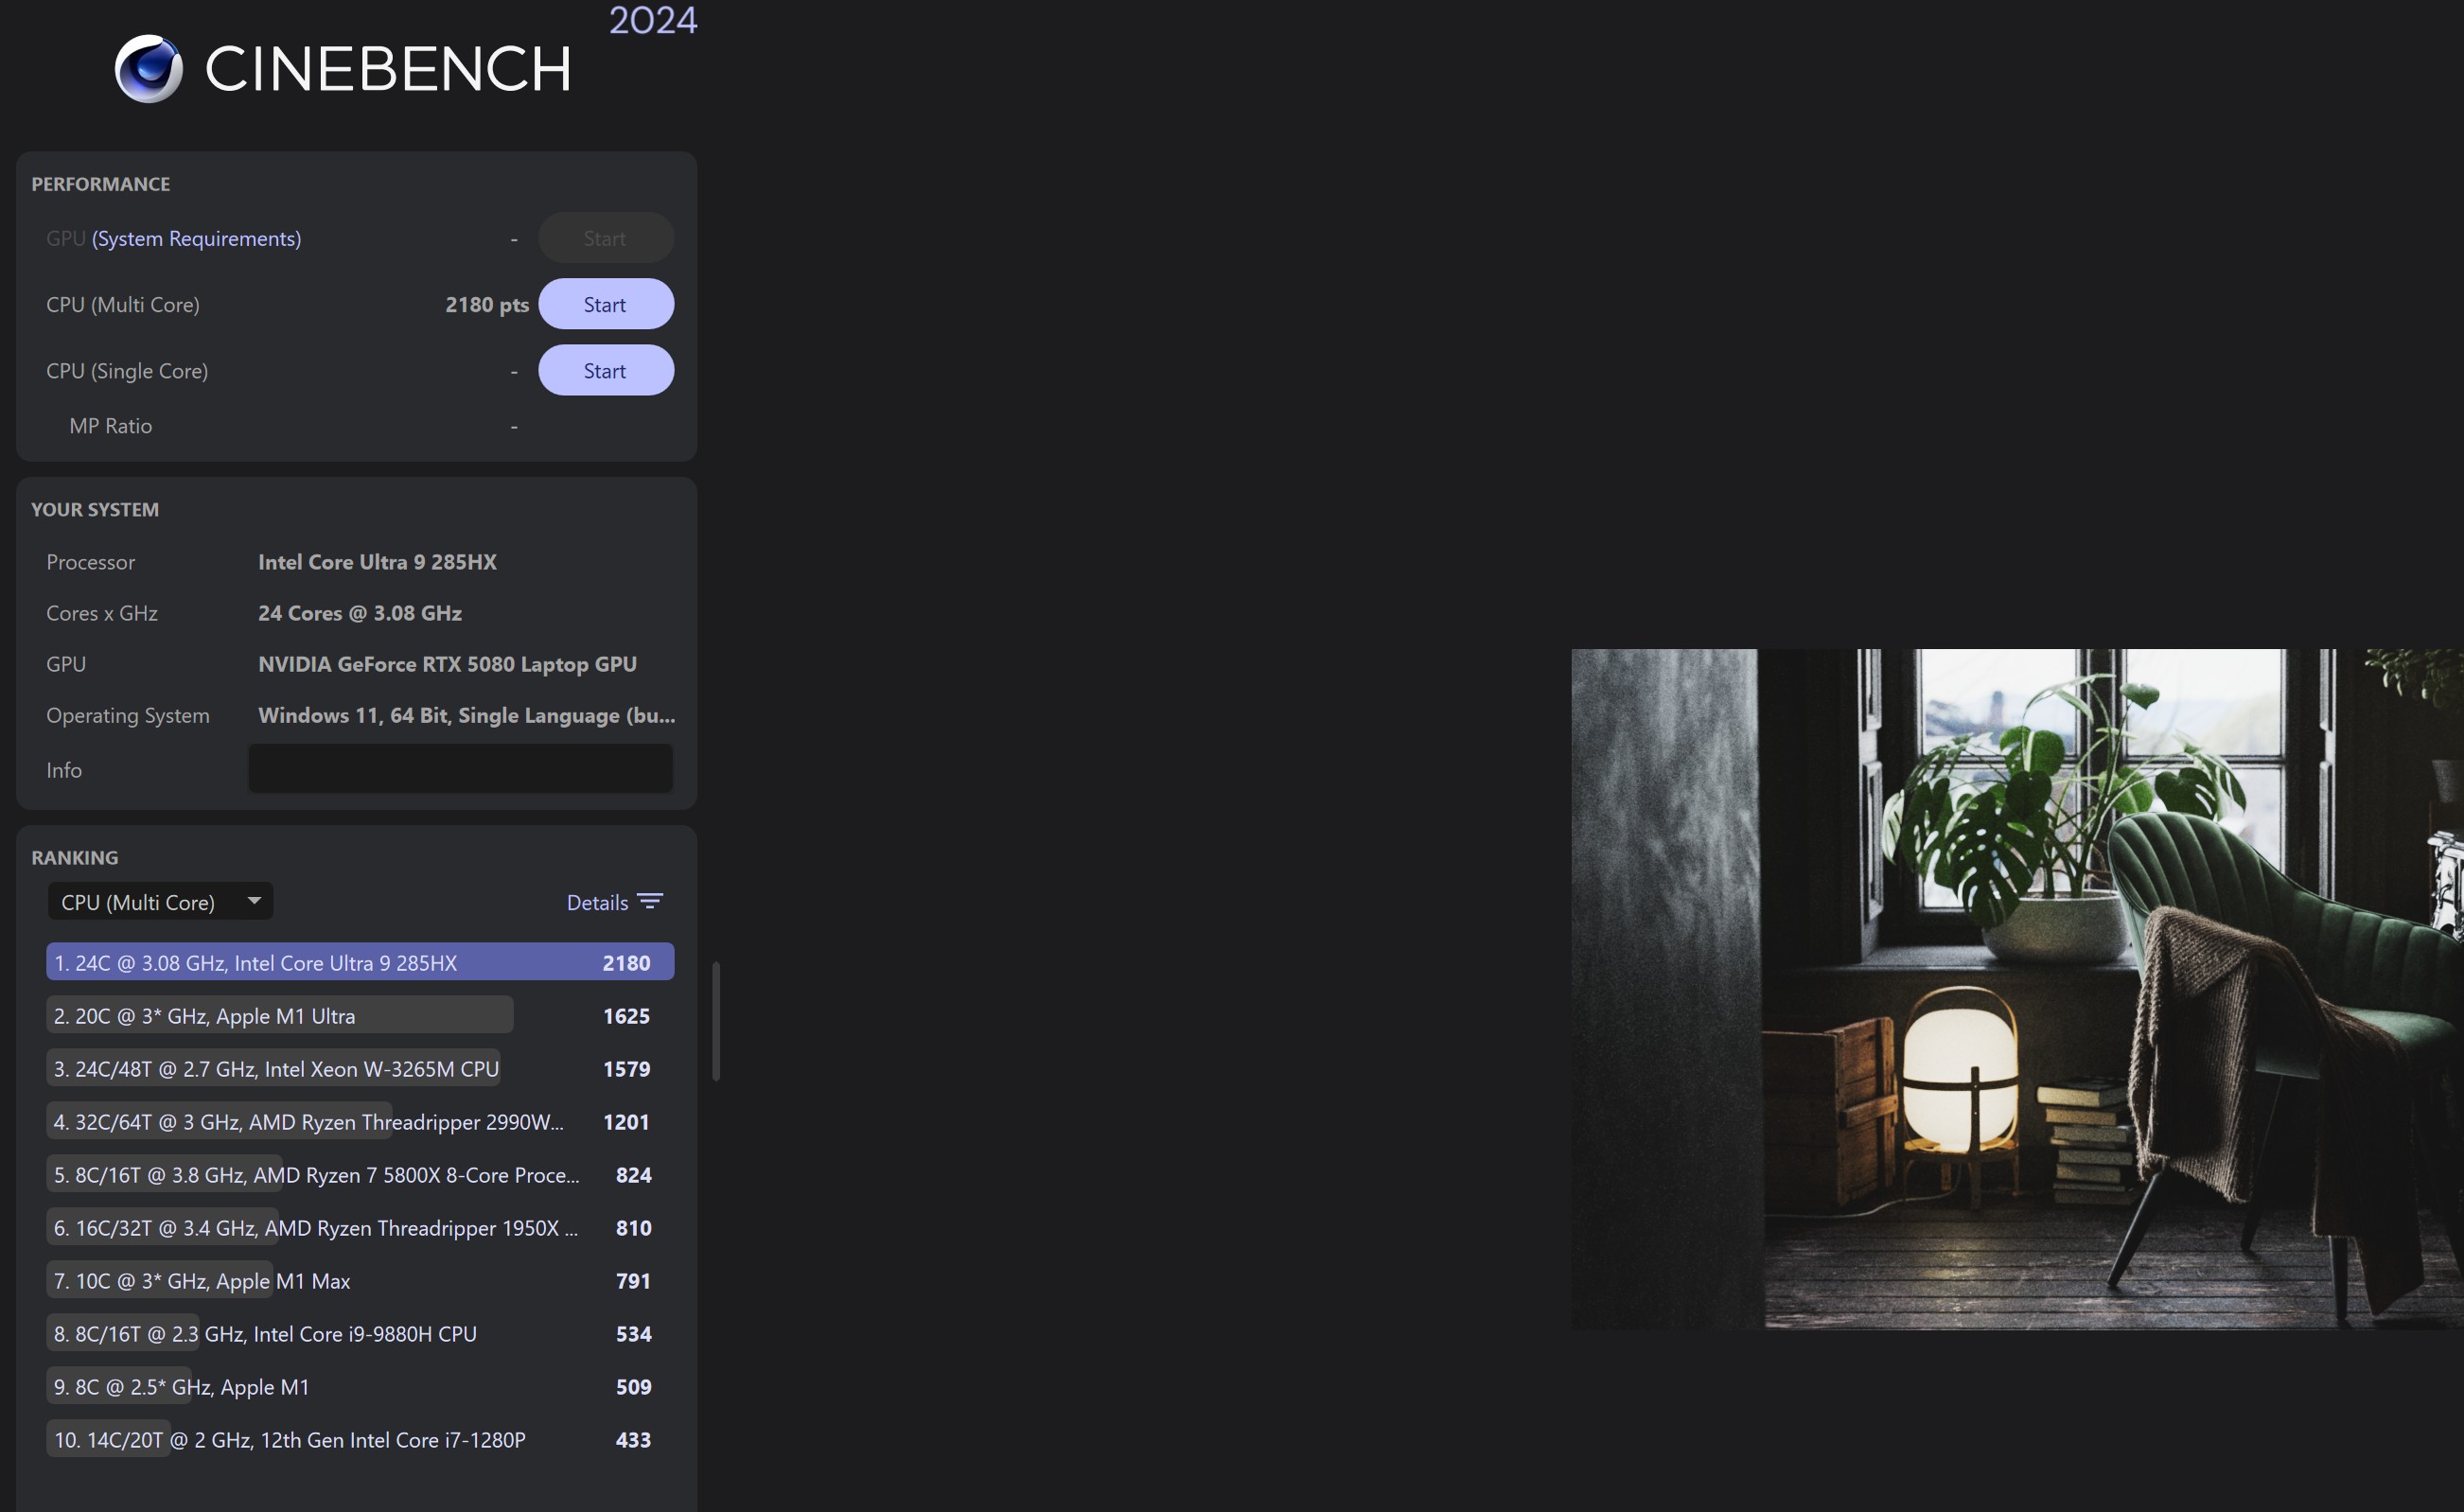Viewport: 2464px width, 1512px height.
Task: Click the ranking dropdown arrow icon
Action: [255, 901]
